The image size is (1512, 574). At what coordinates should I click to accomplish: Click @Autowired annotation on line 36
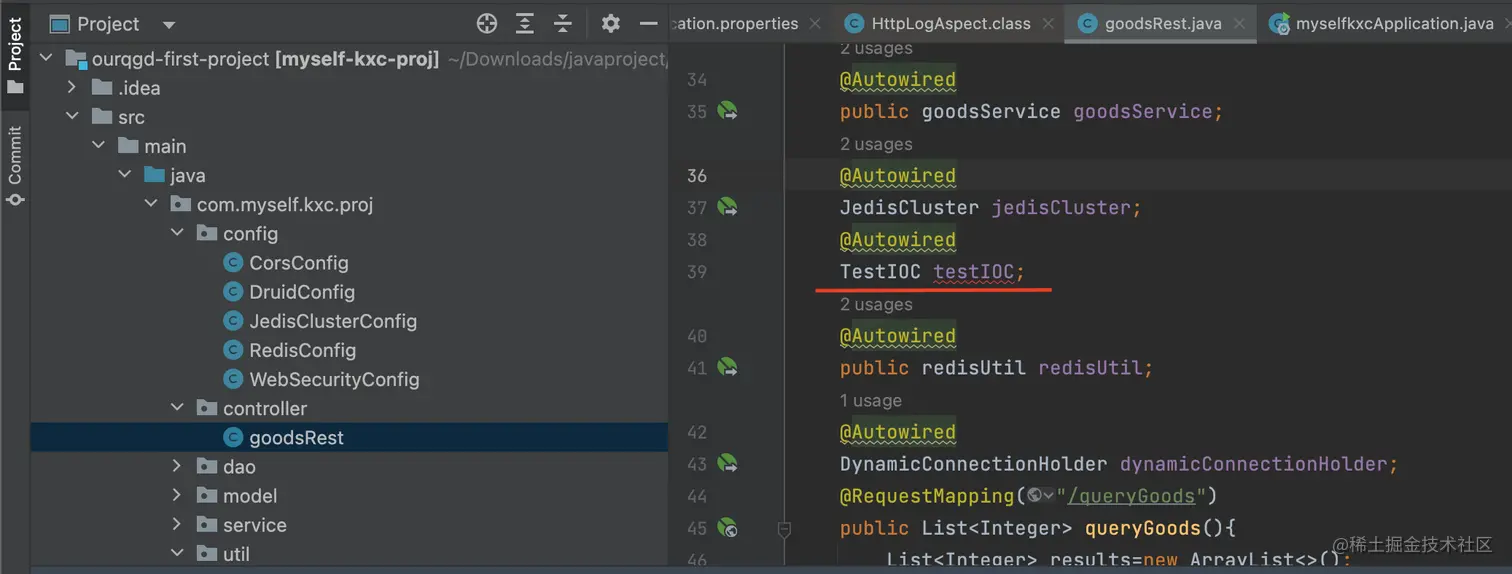coord(898,176)
